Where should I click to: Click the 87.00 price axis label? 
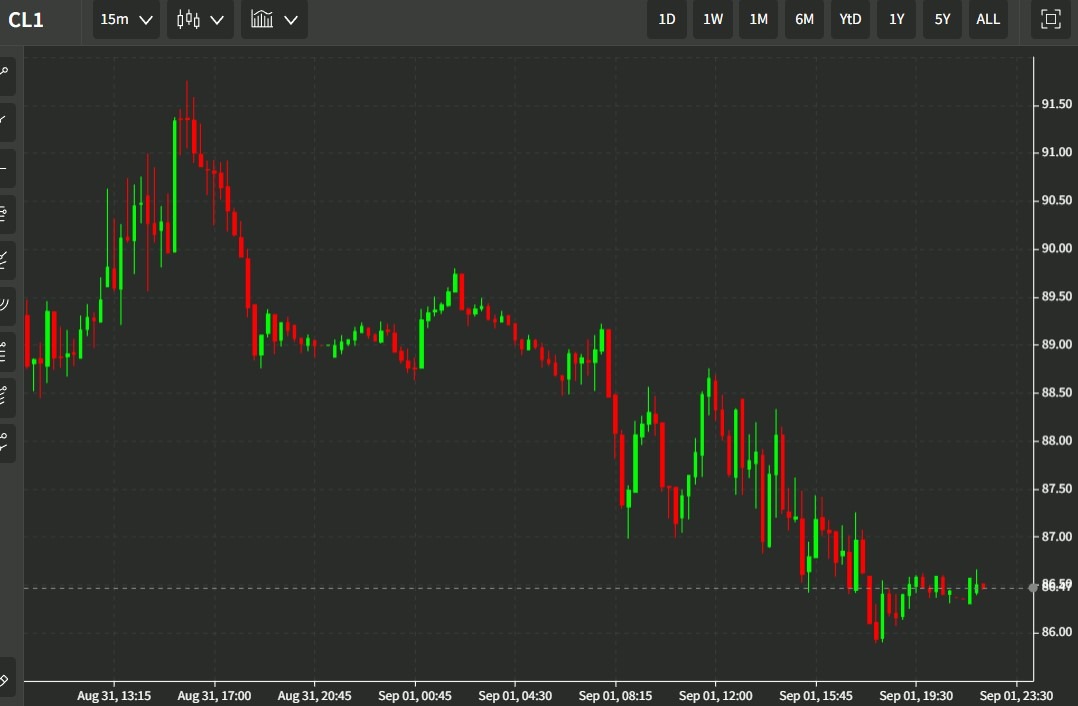tap(1057, 537)
